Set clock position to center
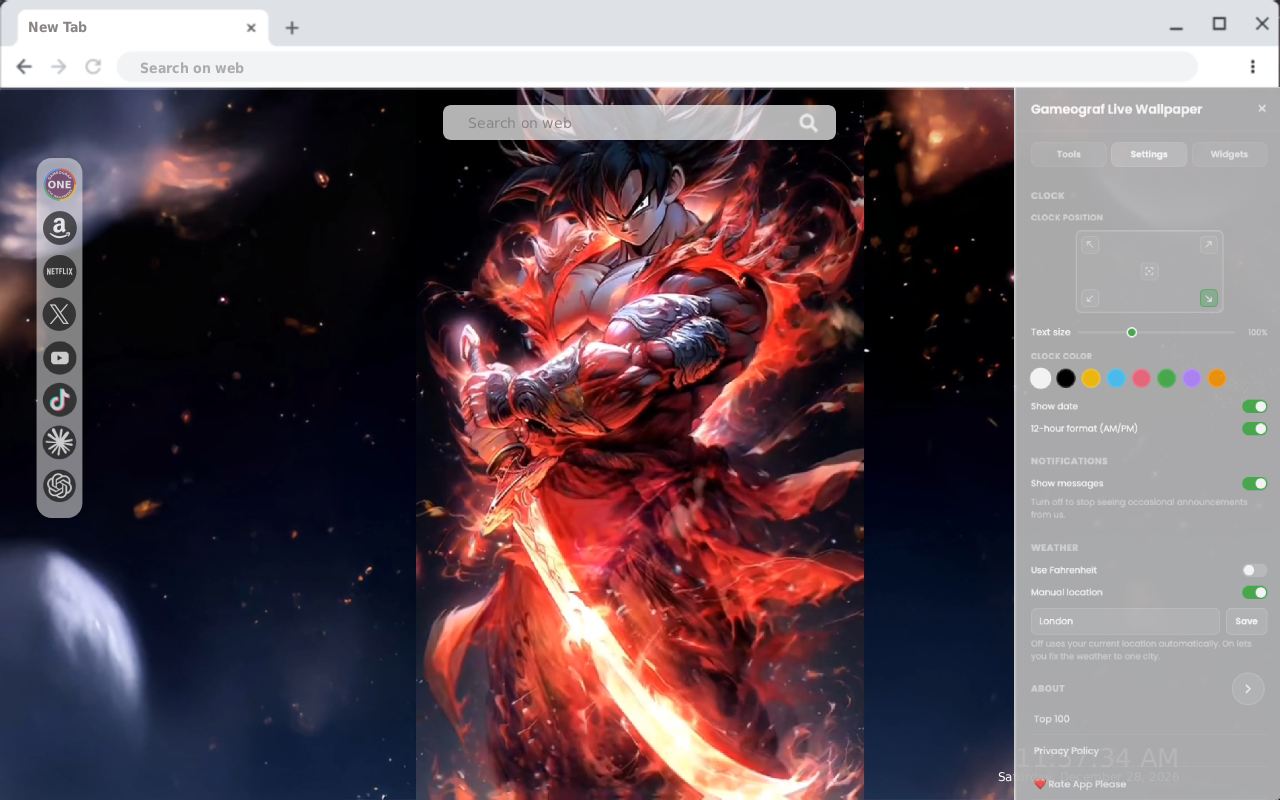This screenshot has height=800, width=1280. click(1150, 271)
